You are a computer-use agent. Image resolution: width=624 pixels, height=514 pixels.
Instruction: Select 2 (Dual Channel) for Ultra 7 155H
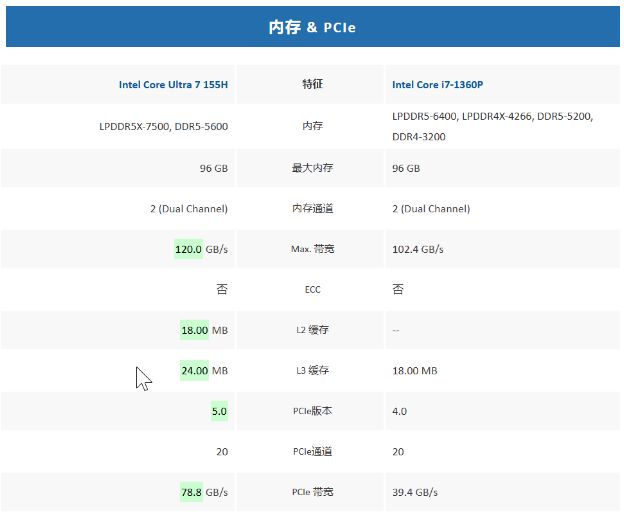[189, 208]
